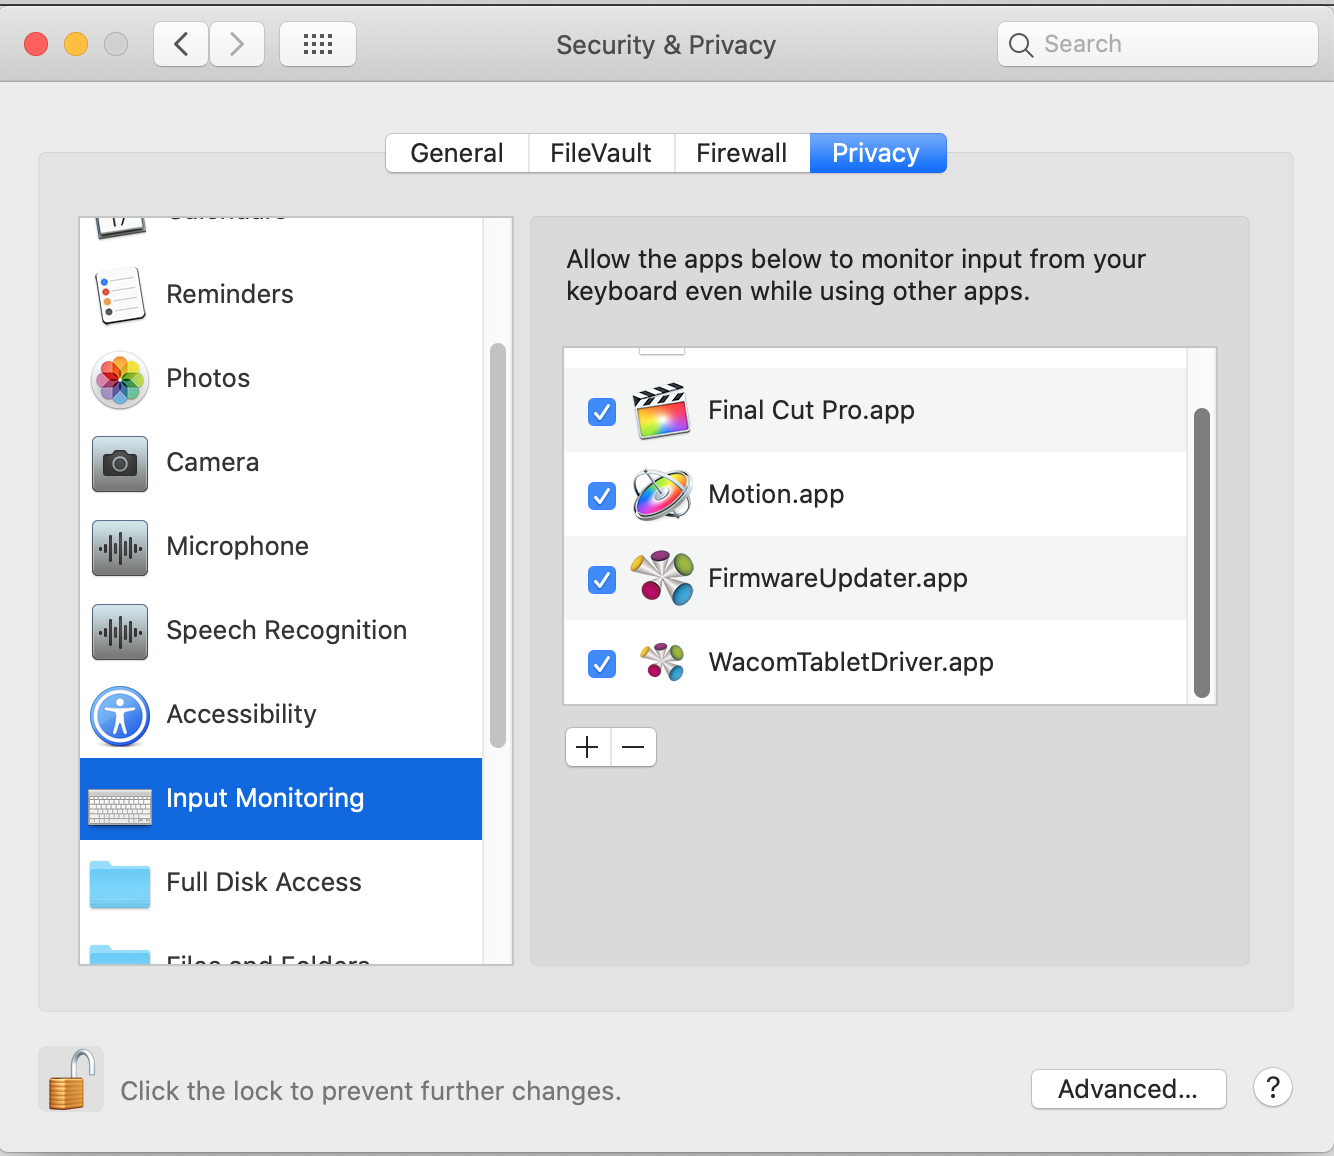Click the yellow minimize window button
This screenshot has width=1334, height=1156.
click(76, 44)
